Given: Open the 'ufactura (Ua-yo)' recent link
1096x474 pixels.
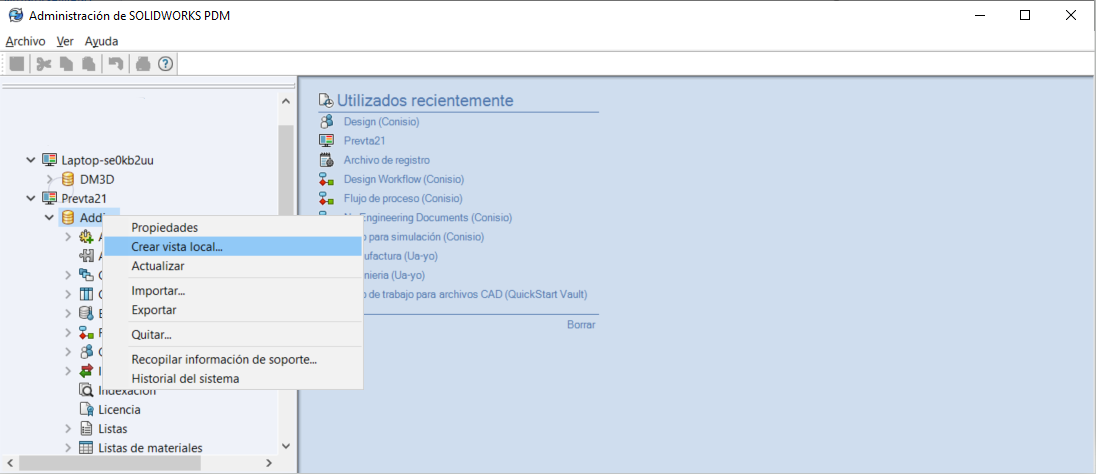Looking at the screenshot, I should coord(401,256).
